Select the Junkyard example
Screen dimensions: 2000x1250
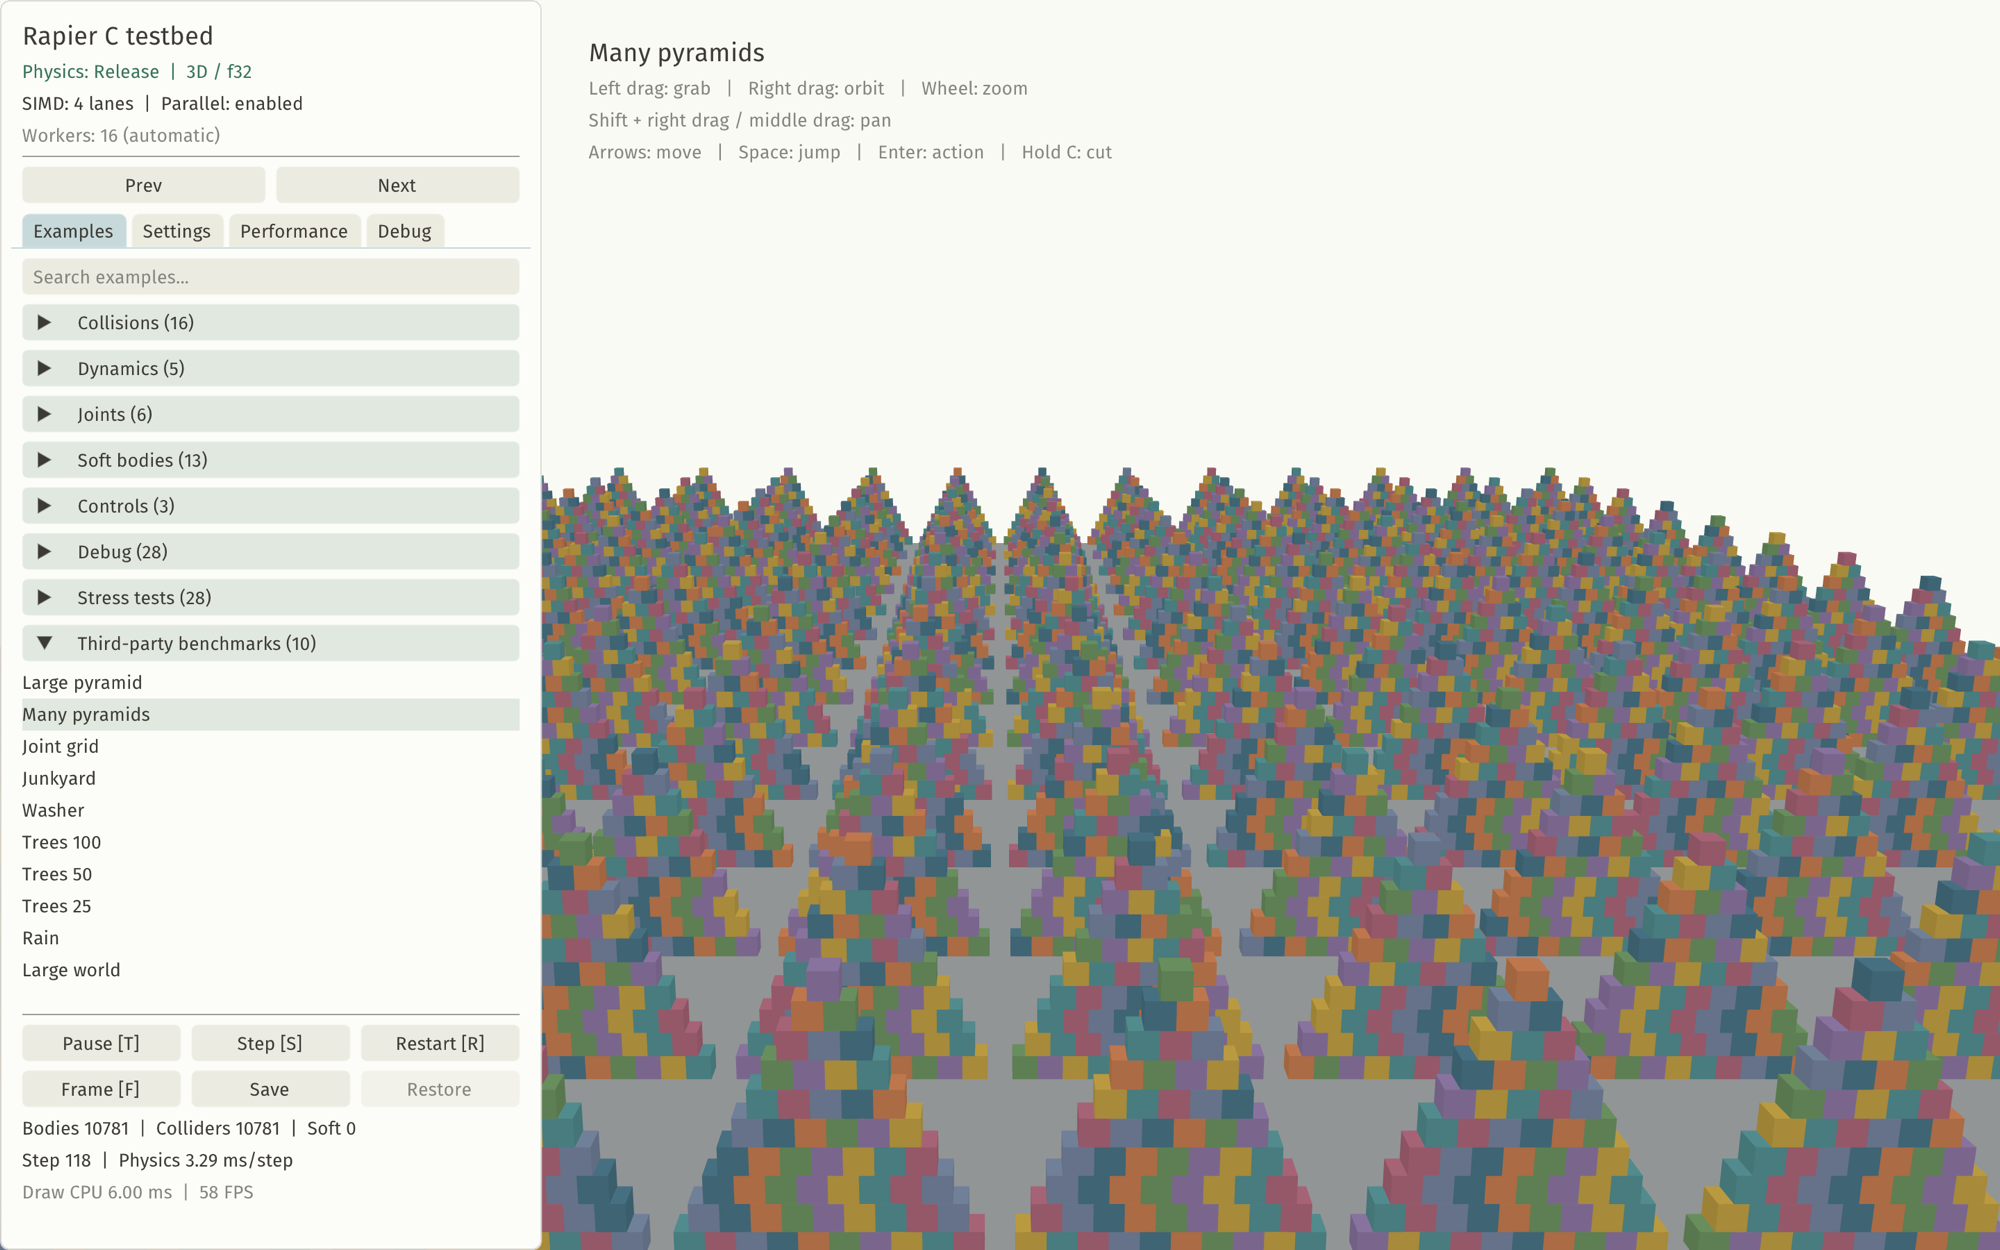point(270,779)
